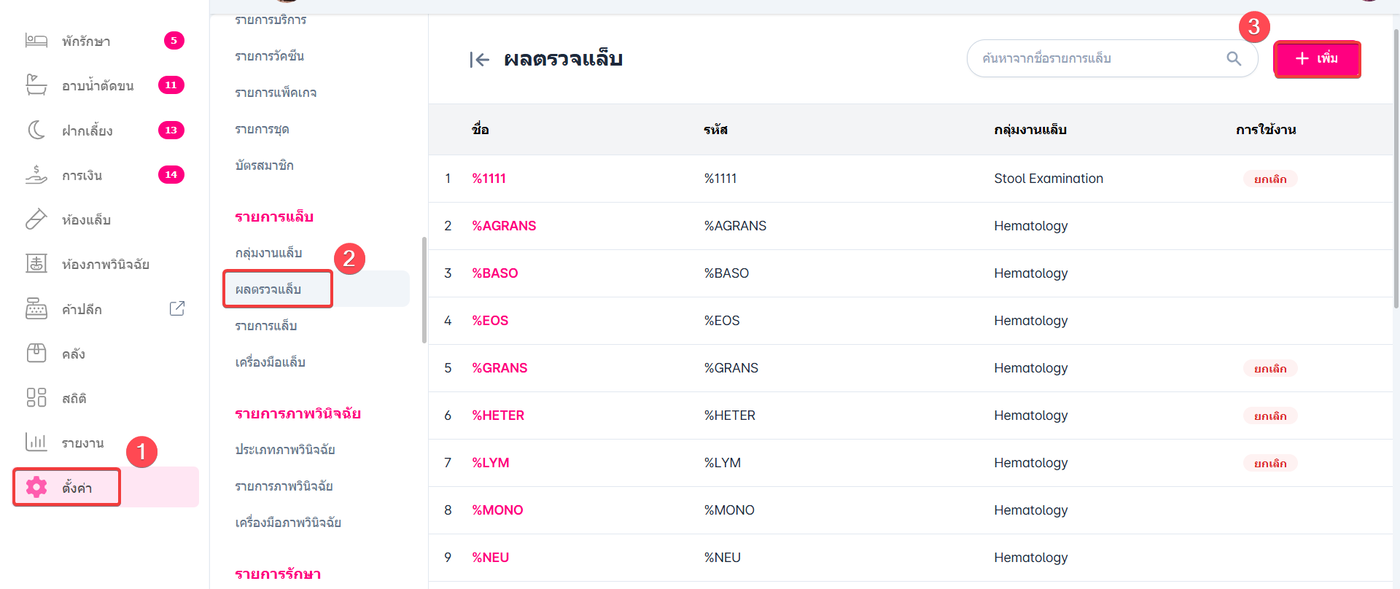Image resolution: width=1400 pixels, height=589 pixels.
Task: Click the box icon for คลัง
Action: tap(36, 353)
